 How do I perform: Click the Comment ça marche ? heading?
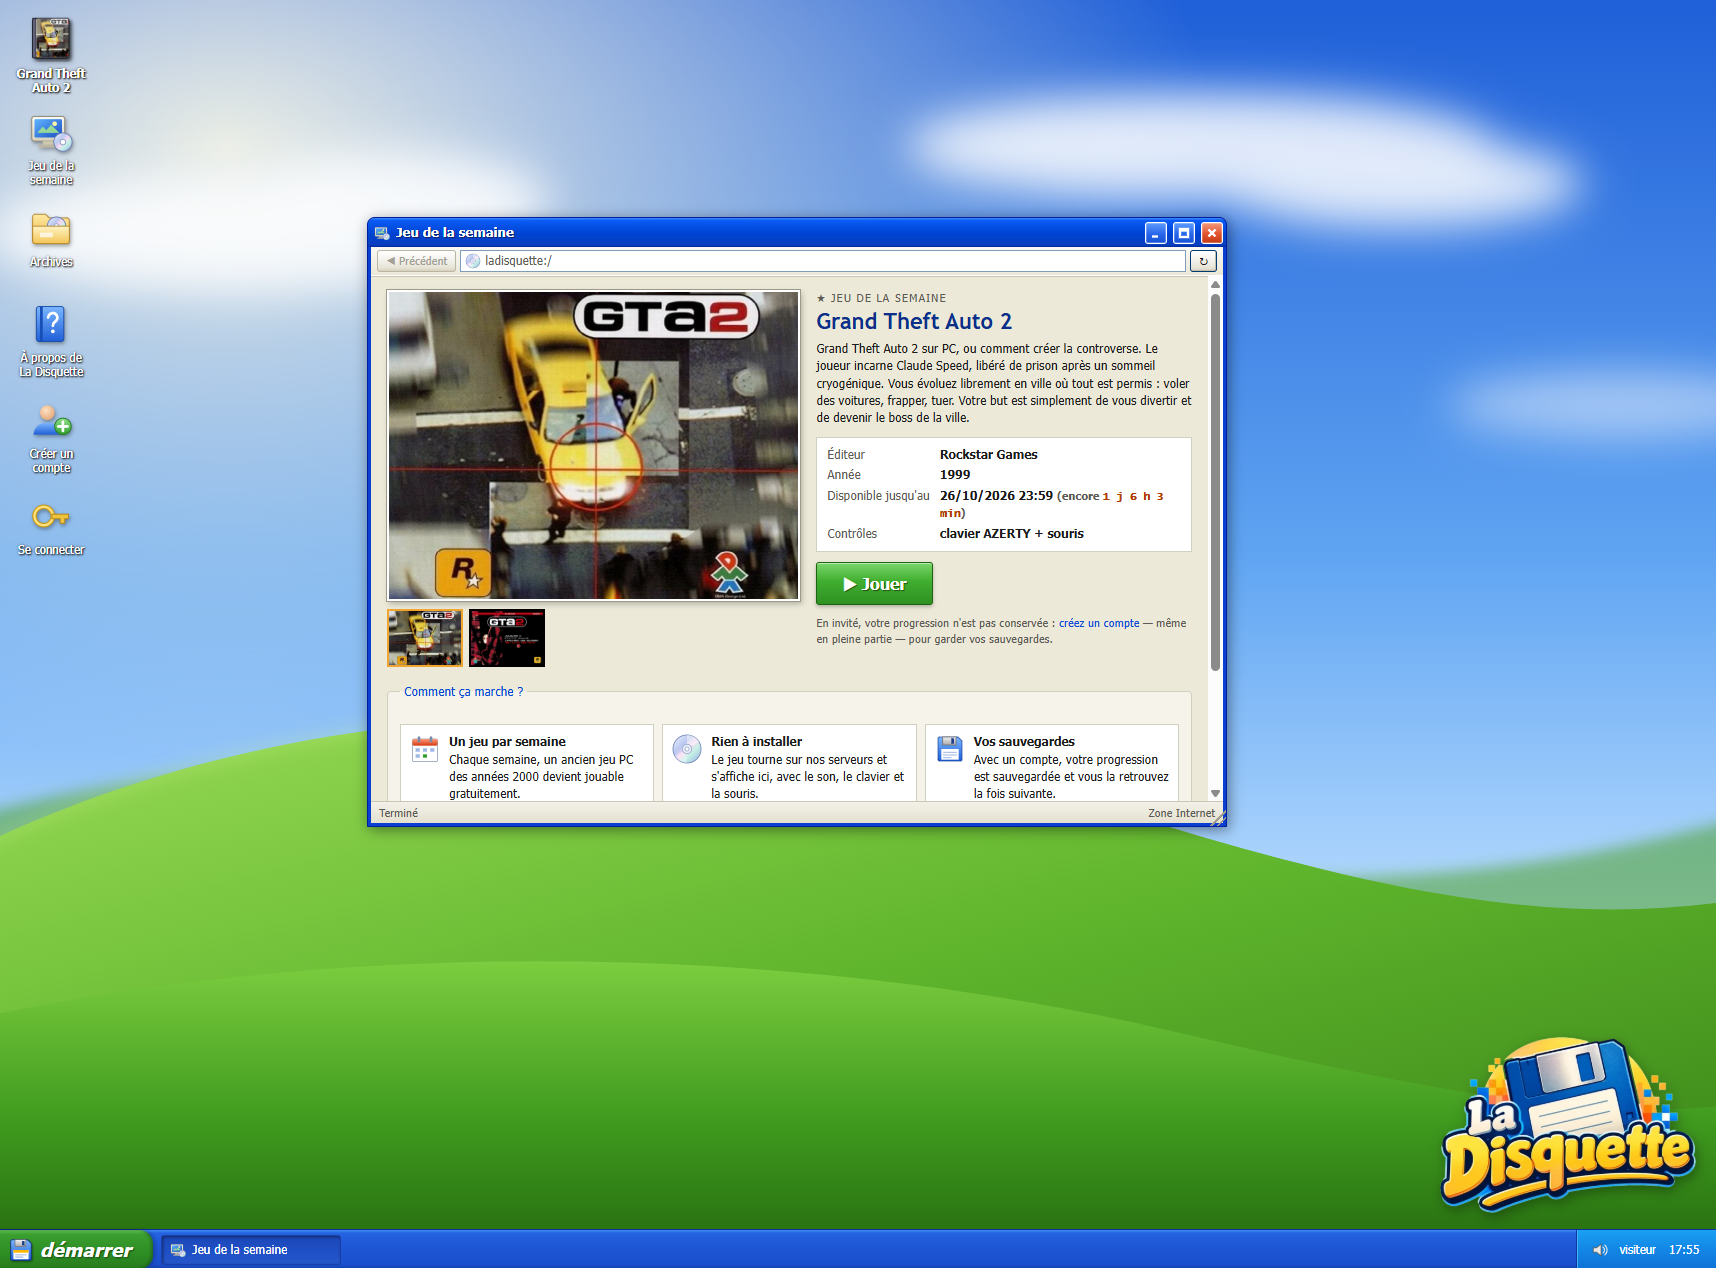coord(463,692)
